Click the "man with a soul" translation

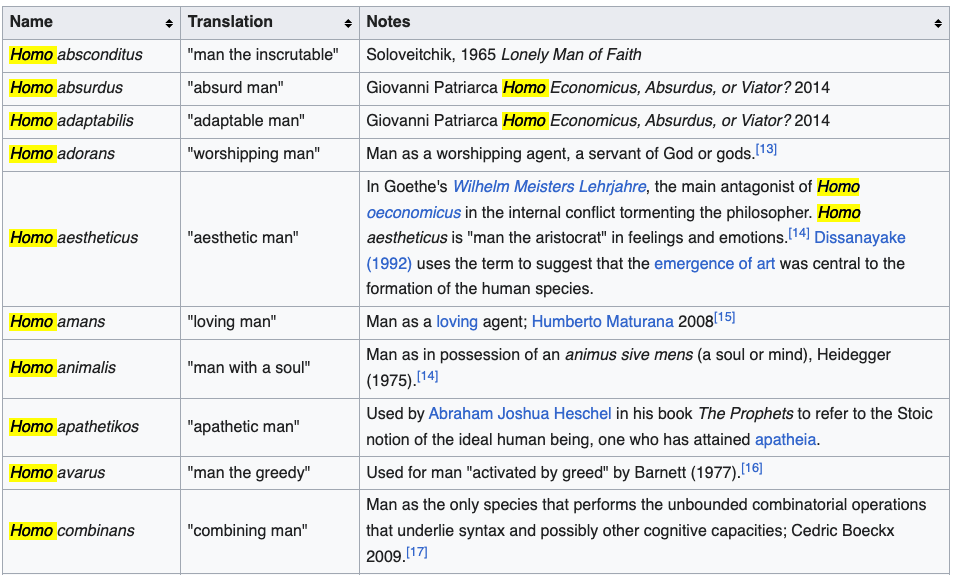249,368
